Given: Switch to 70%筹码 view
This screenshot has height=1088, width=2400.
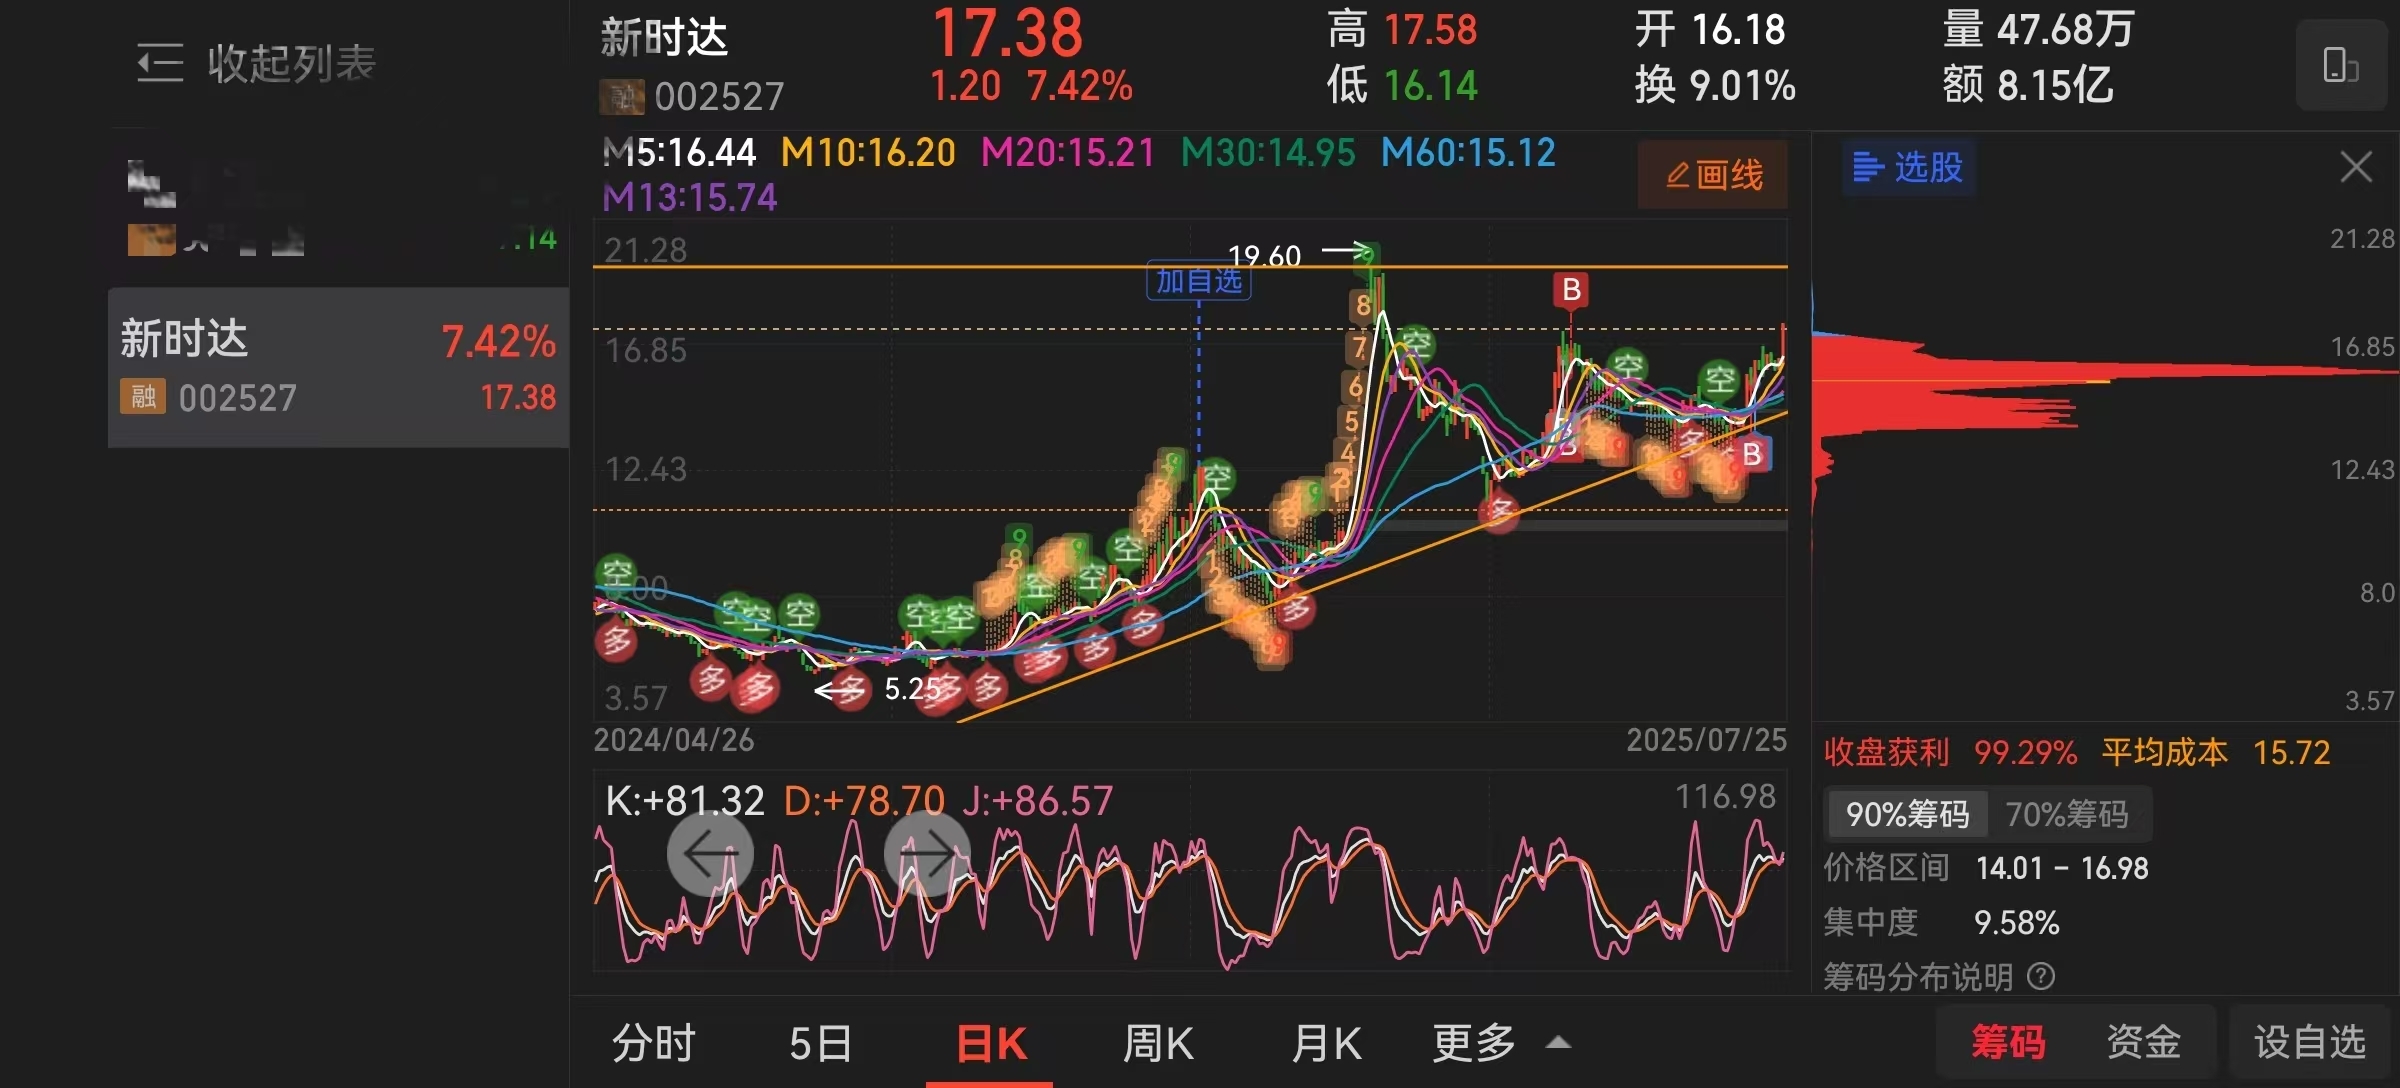Looking at the screenshot, I should pyautogui.click(x=2066, y=814).
